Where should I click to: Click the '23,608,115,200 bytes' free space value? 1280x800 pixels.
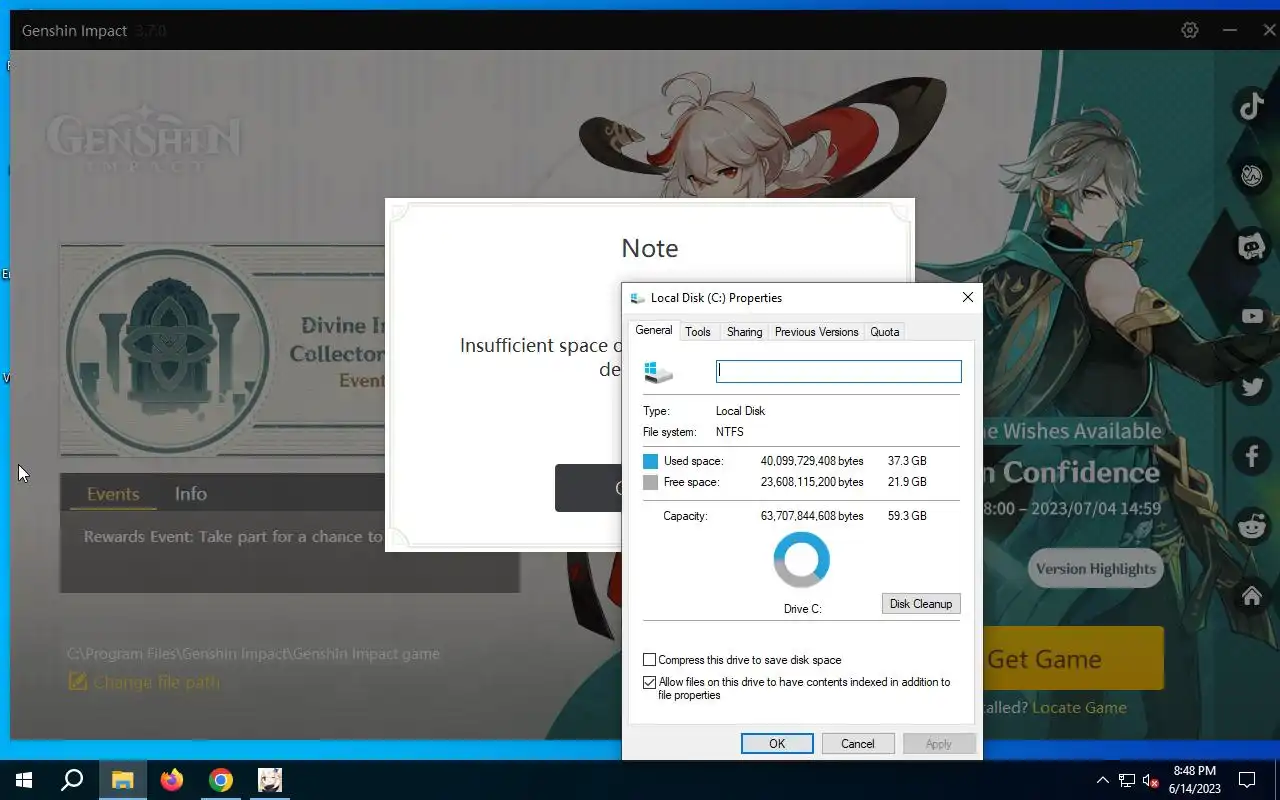pos(812,482)
